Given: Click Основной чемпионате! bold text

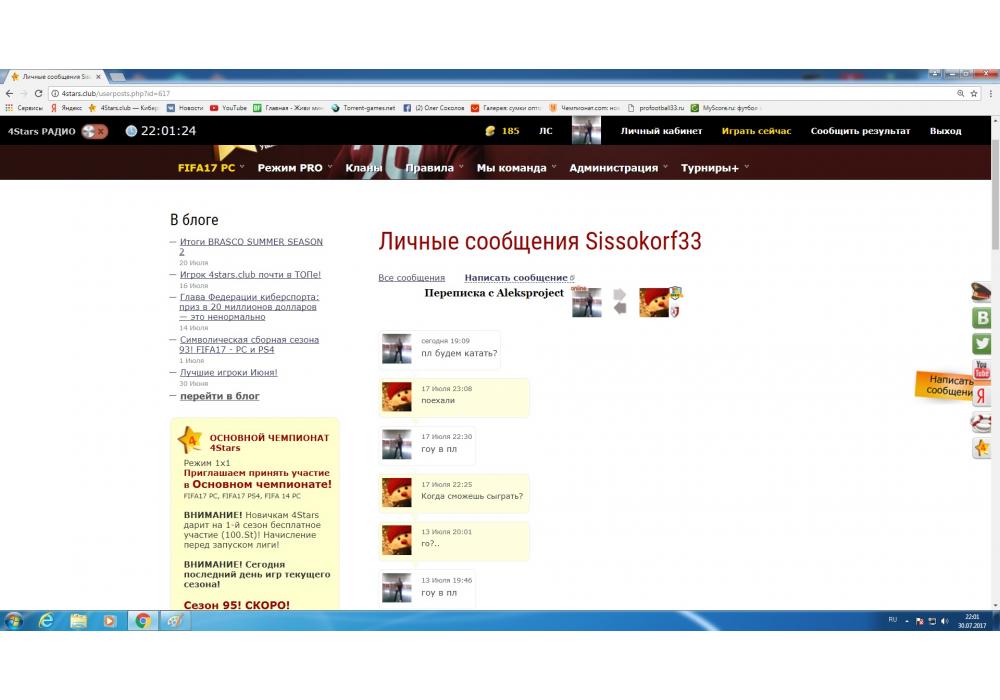Looking at the screenshot, I should point(262,484).
